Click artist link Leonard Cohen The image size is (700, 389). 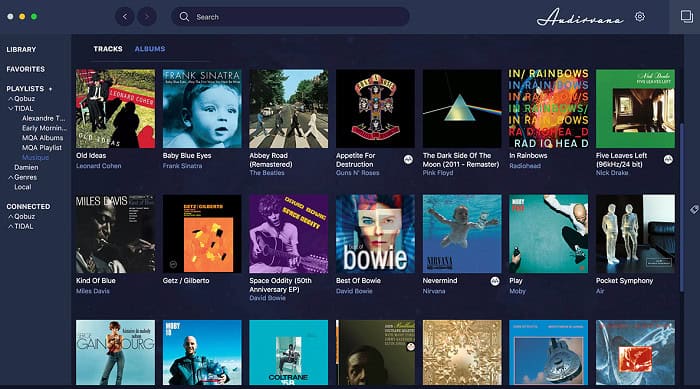99,166
